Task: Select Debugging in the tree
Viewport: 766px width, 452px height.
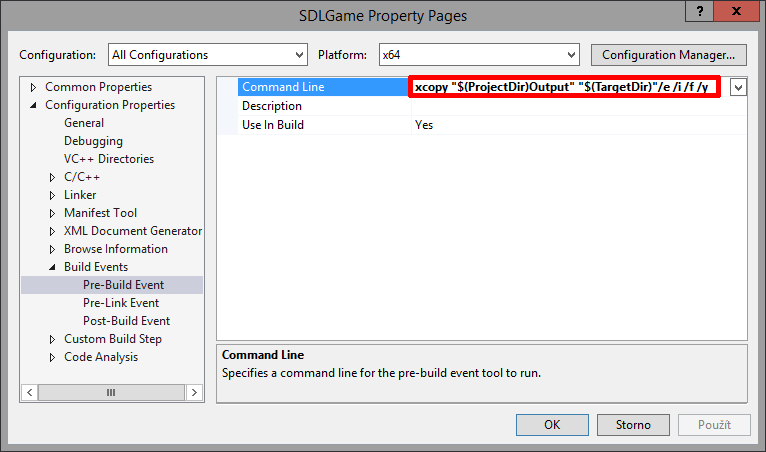Action: tap(93, 141)
